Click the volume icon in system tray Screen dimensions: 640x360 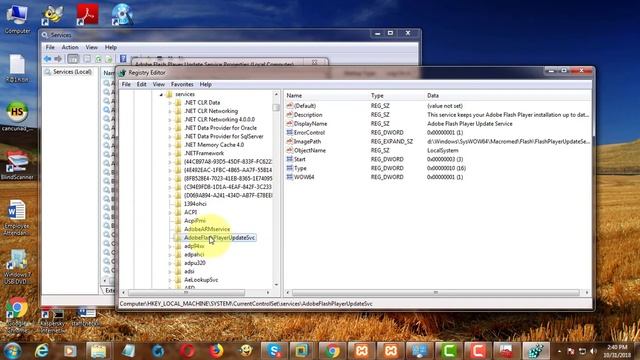pos(593,351)
